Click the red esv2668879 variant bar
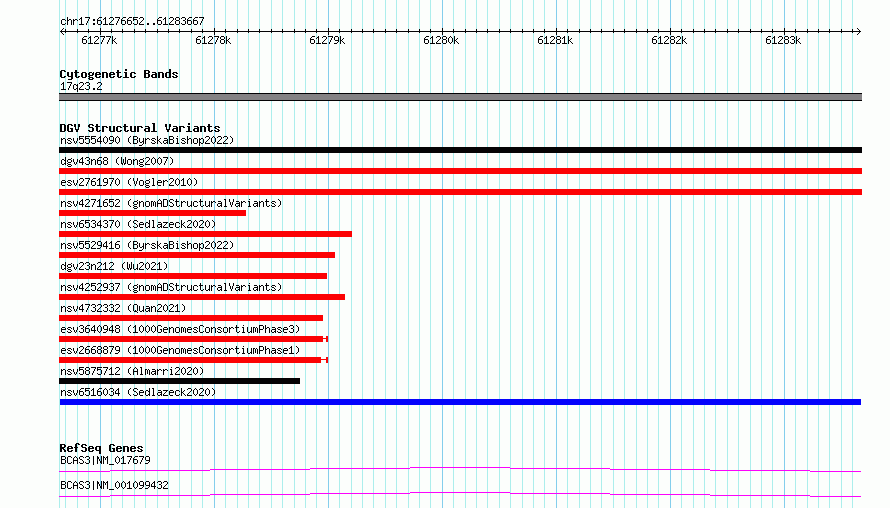Viewport: 890px width, 508px height. click(194, 360)
